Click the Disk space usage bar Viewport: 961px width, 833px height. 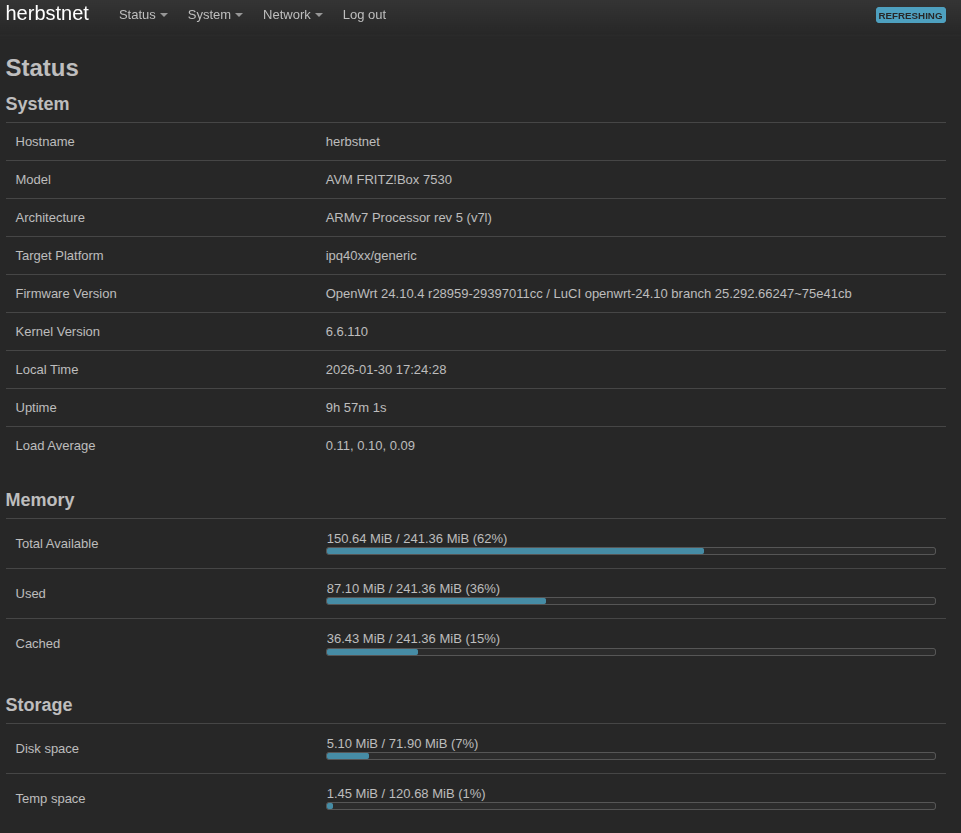(630, 756)
